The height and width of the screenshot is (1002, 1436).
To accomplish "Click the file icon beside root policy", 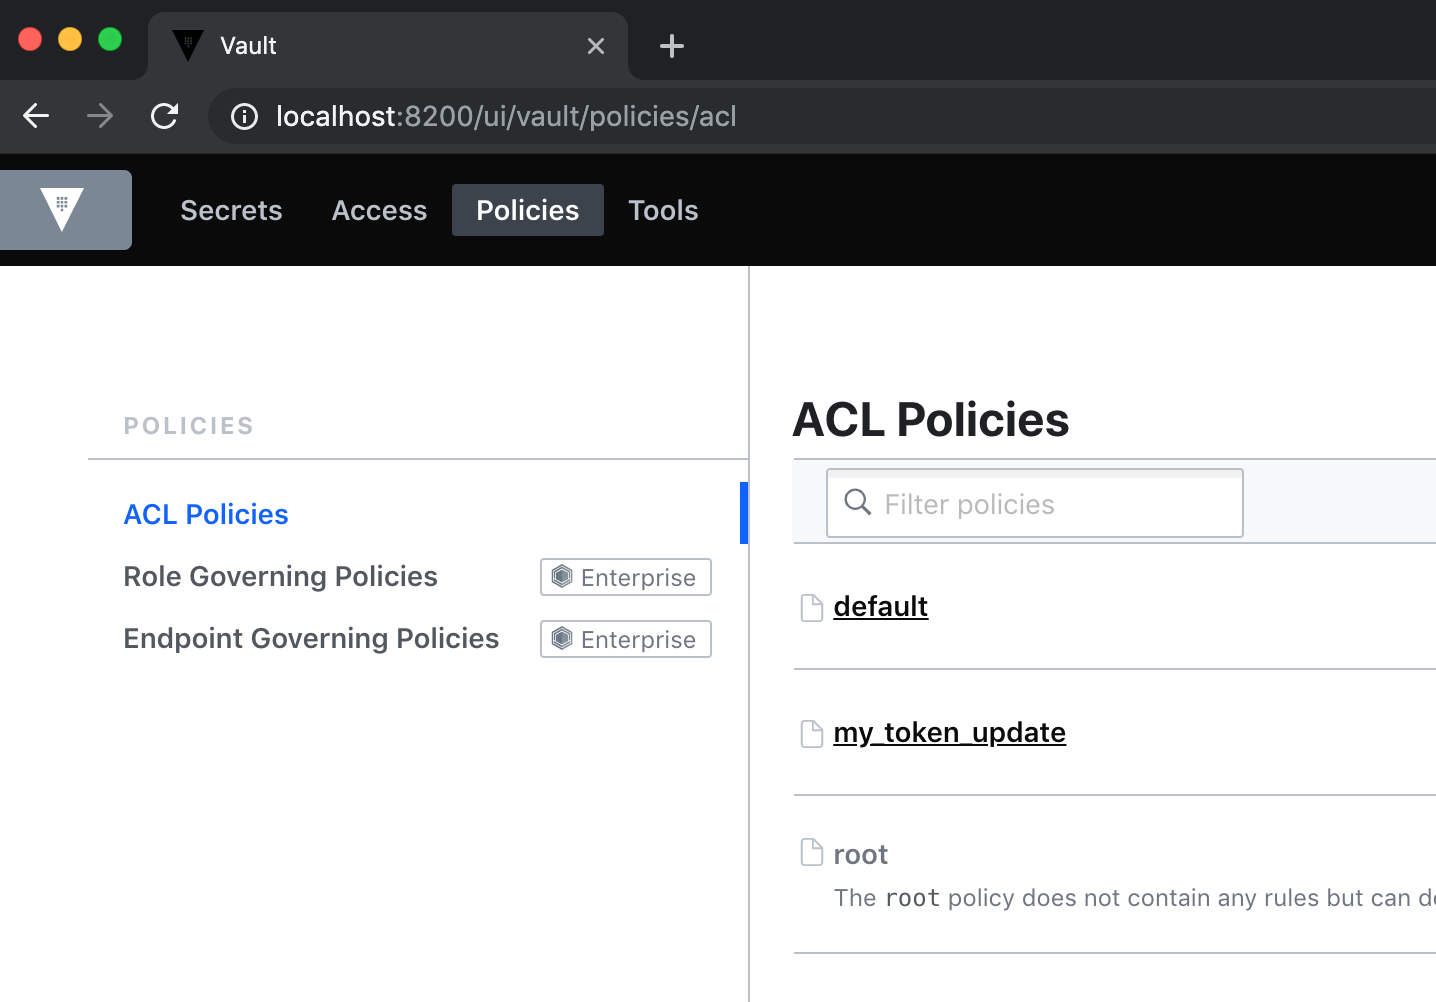I will click(812, 852).
